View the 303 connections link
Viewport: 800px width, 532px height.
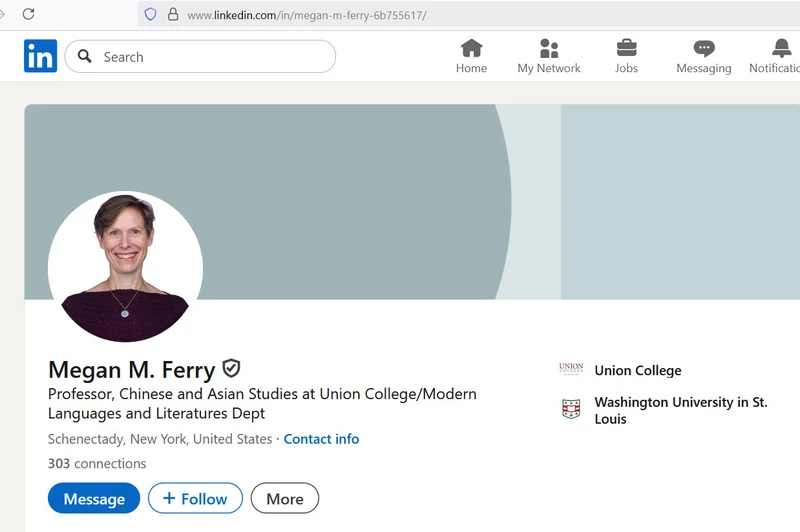pyautogui.click(x=97, y=464)
